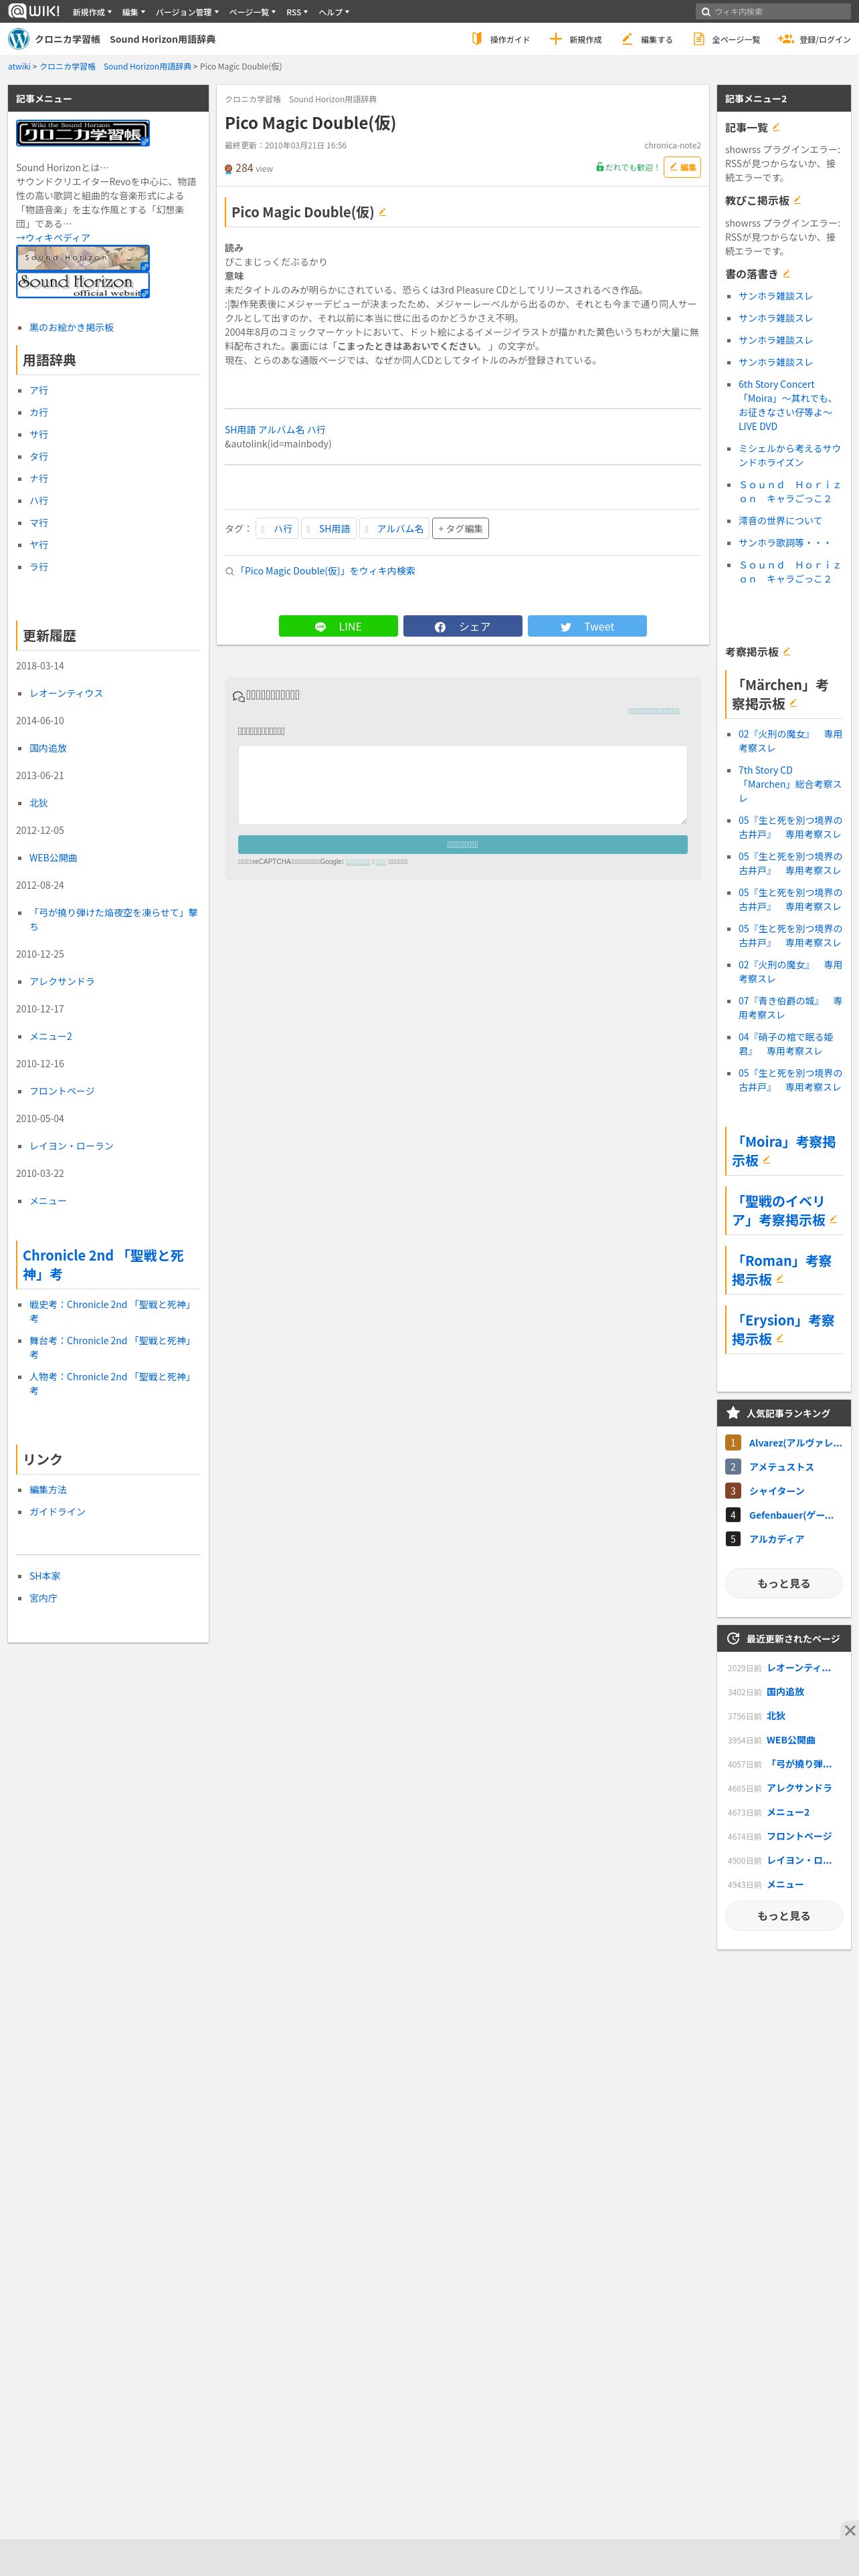Click もっと見る under 最近更新されたページ
The height and width of the screenshot is (2576, 859).
[784, 1916]
